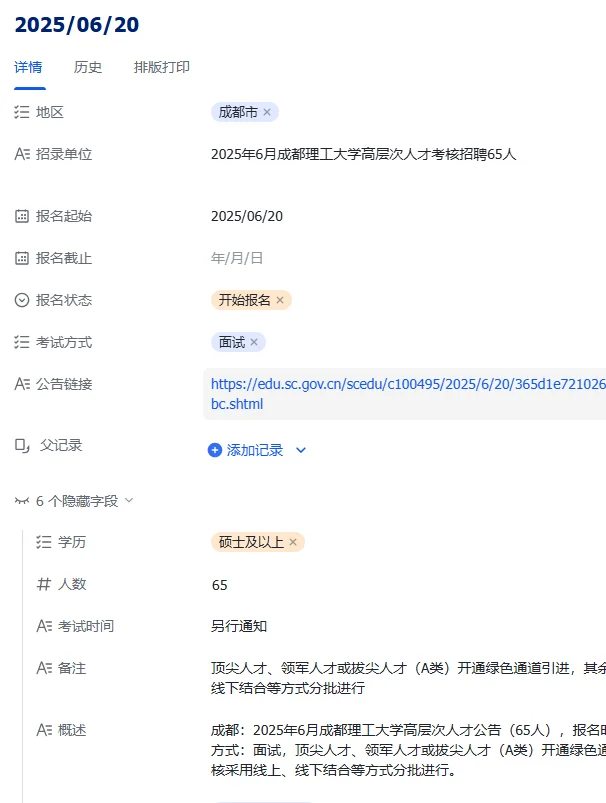Image resolution: width=606 pixels, height=803 pixels.
Task: Edit the 考试时间 value 另行通知
Action: pyautogui.click(x=239, y=626)
